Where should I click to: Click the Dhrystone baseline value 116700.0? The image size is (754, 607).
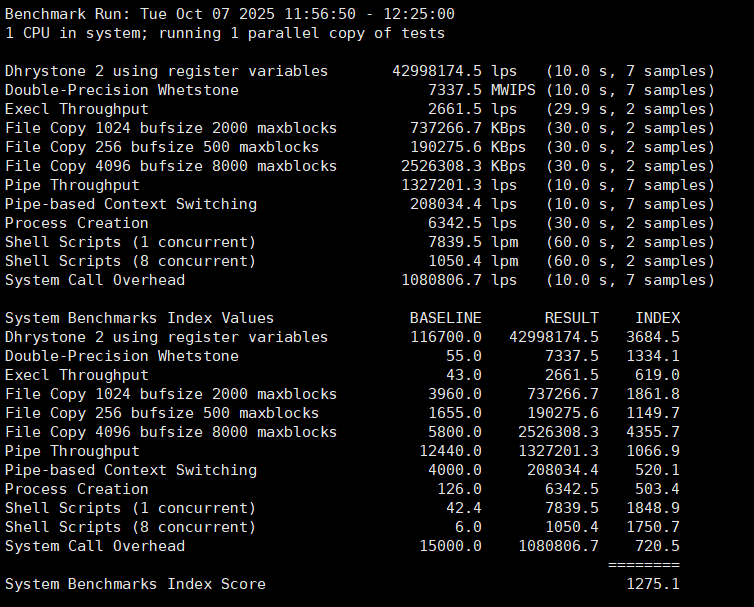click(445, 337)
